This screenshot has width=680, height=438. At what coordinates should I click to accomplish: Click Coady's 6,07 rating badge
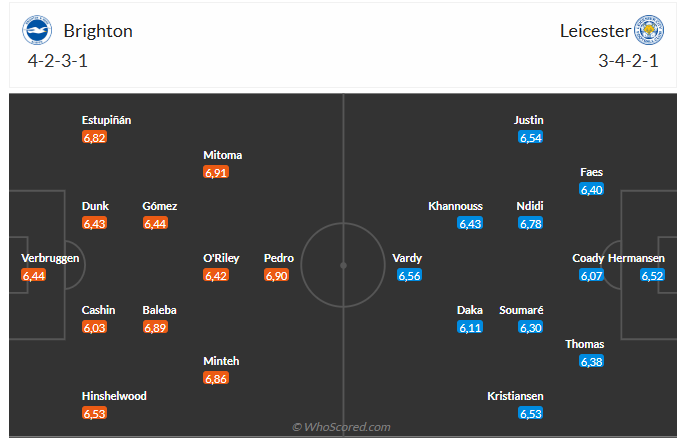coord(592,275)
